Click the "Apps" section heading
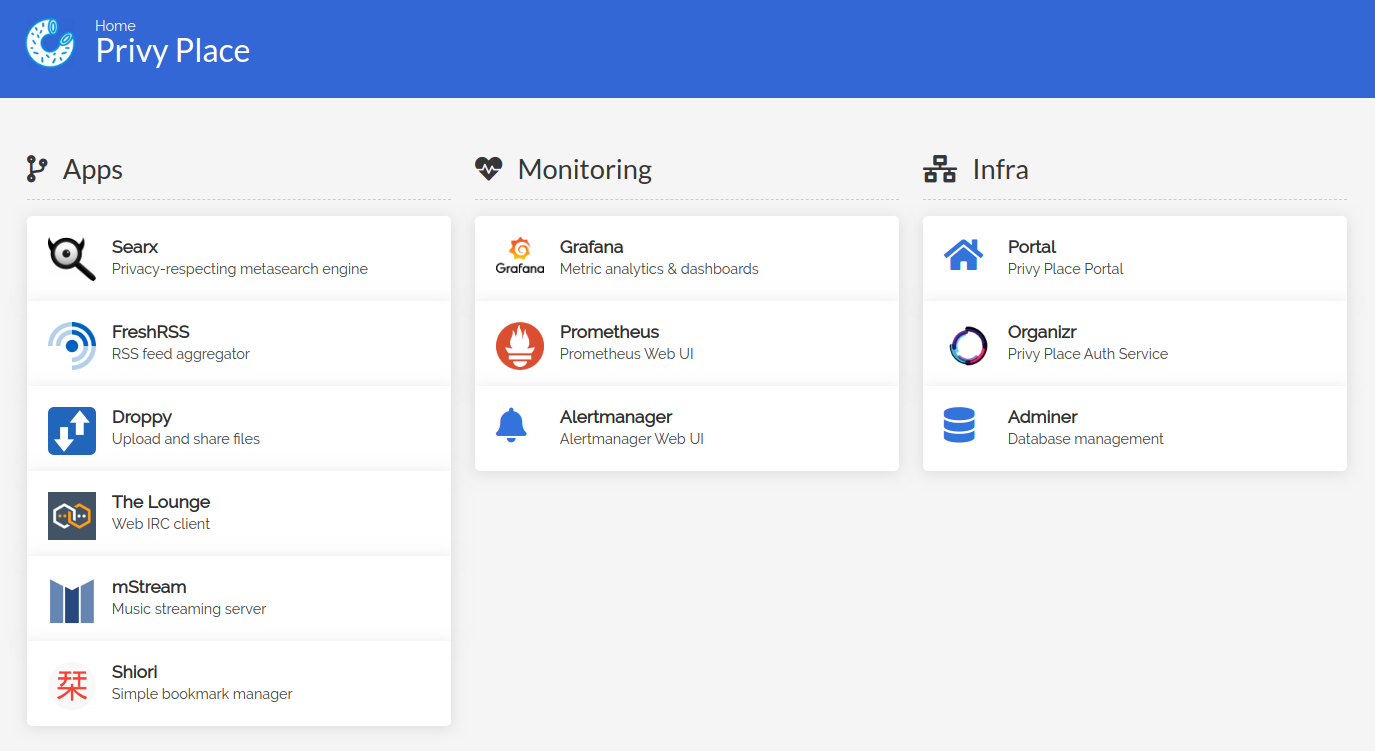Viewport: 1375px width, 751px height. 93,169
